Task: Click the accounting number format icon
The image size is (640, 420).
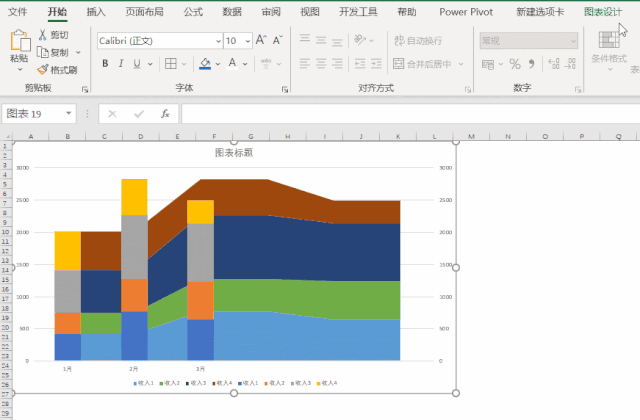Action: 488,64
